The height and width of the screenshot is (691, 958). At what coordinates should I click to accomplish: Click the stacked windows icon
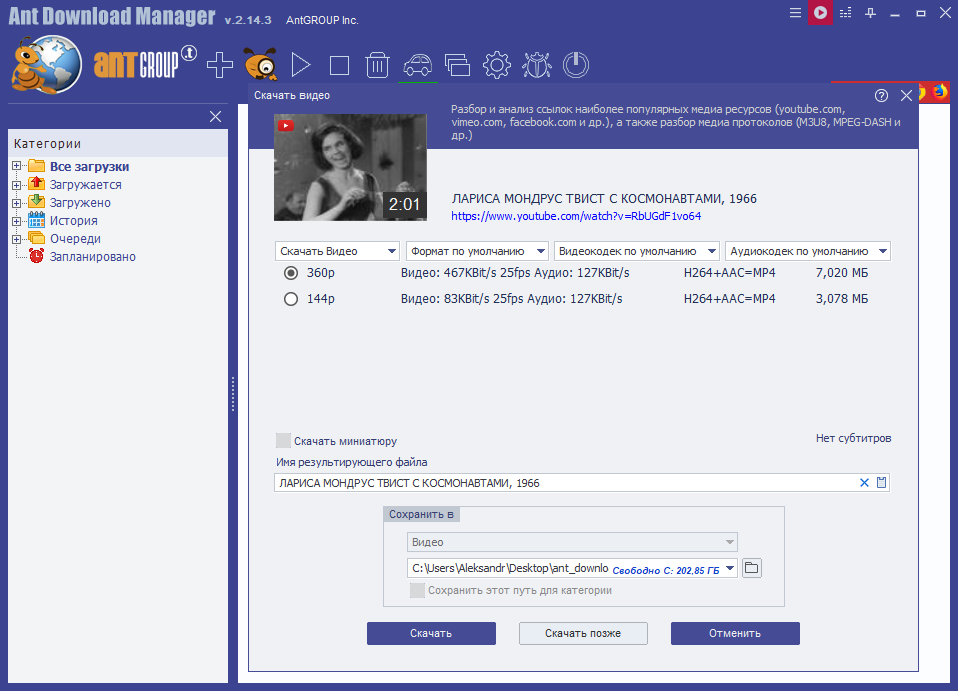click(457, 65)
